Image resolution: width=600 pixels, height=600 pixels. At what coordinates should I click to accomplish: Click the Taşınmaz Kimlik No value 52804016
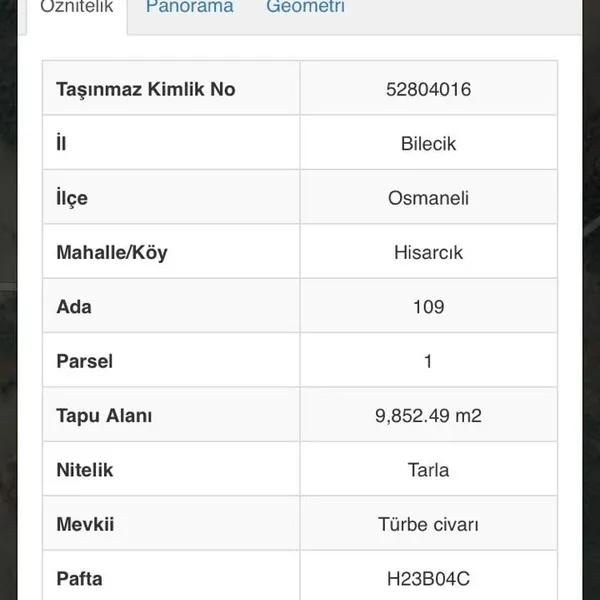coord(428,90)
